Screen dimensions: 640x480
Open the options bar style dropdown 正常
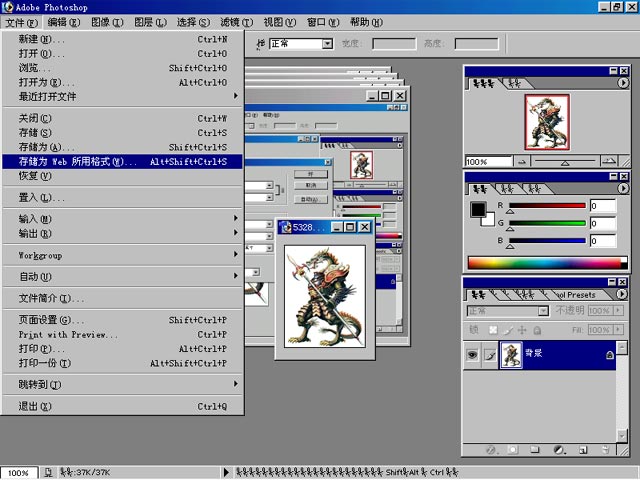(x=301, y=43)
